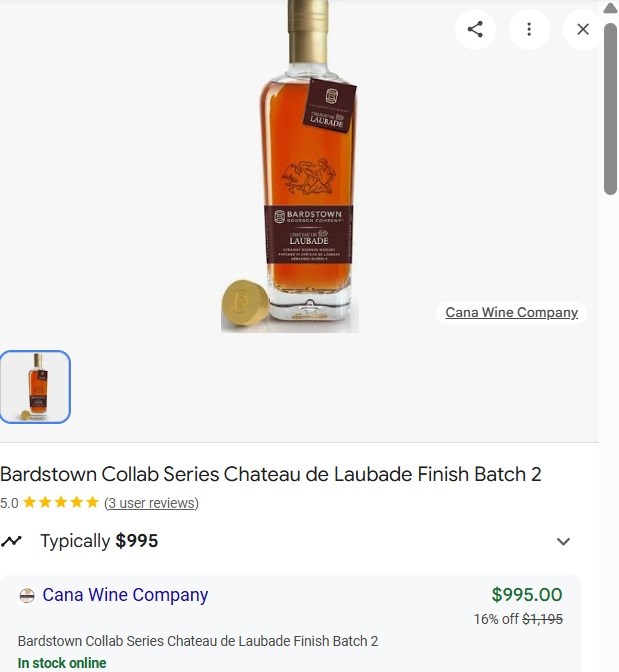Viewport: 619px width, 672px height.
Task: Click the large Bardstown bottle image
Action: pyautogui.click(x=290, y=166)
